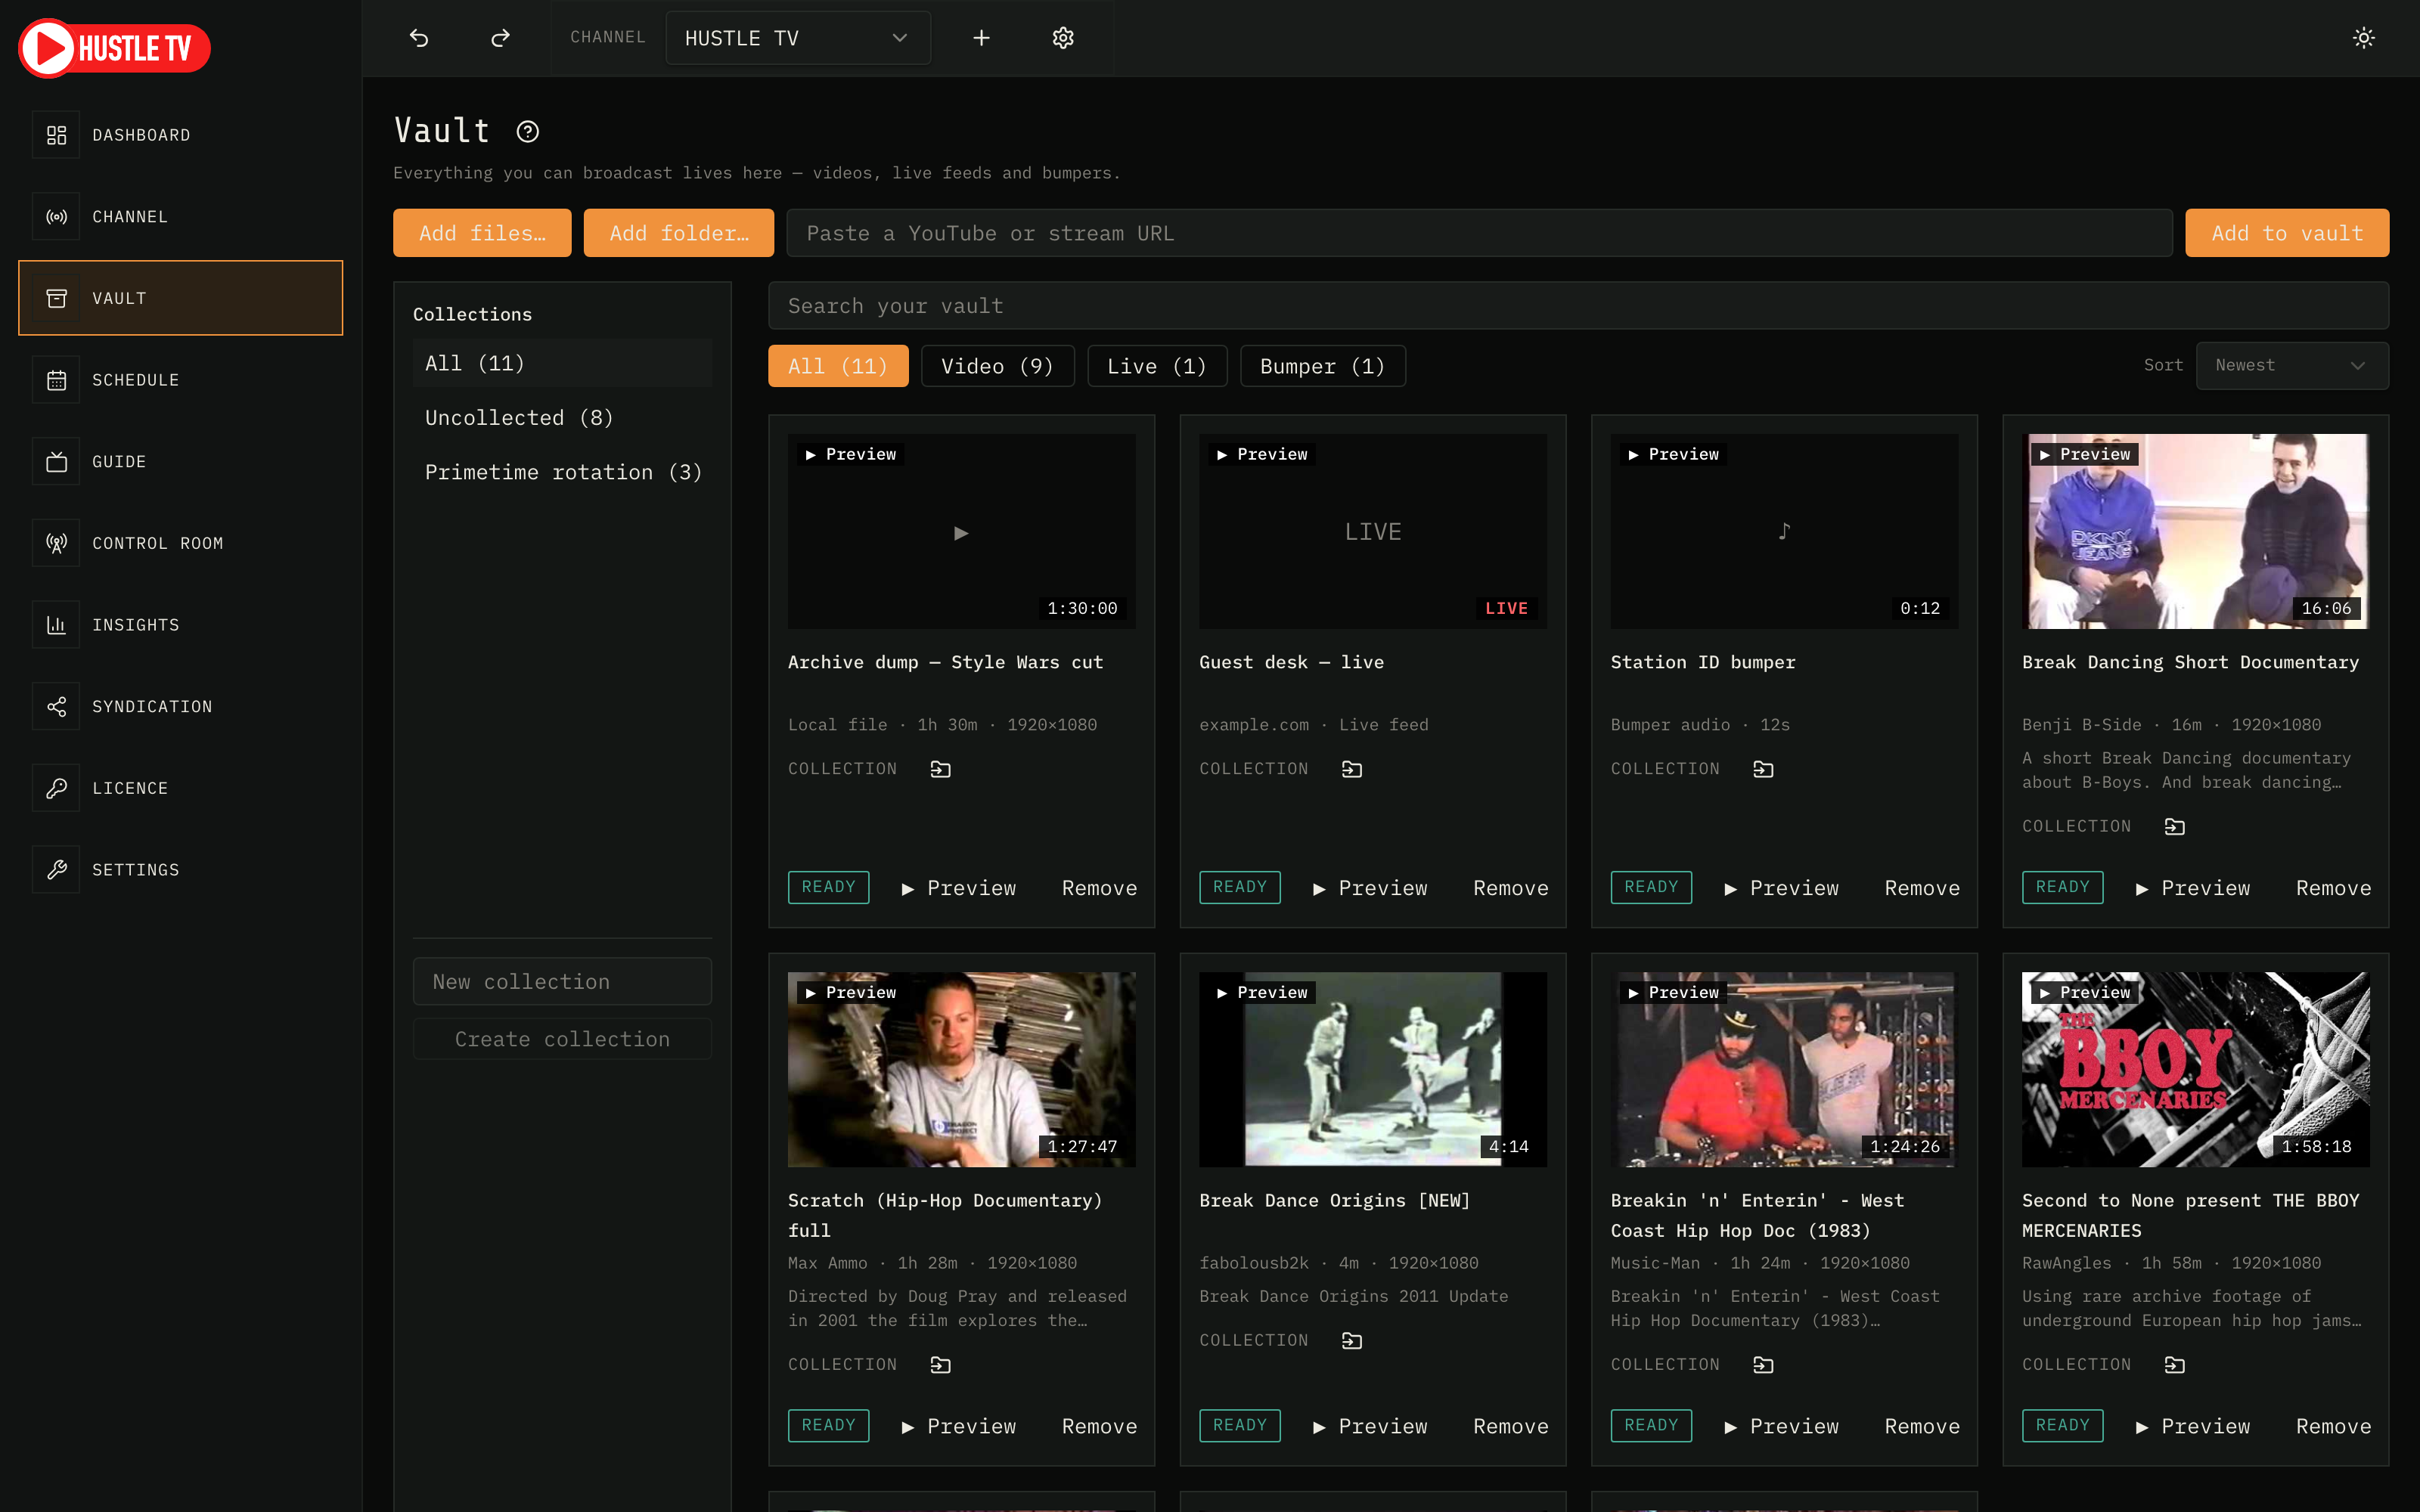Remove Guest desk – live item
Image resolution: width=2420 pixels, height=1512 pixels.
click(1510, 888)
